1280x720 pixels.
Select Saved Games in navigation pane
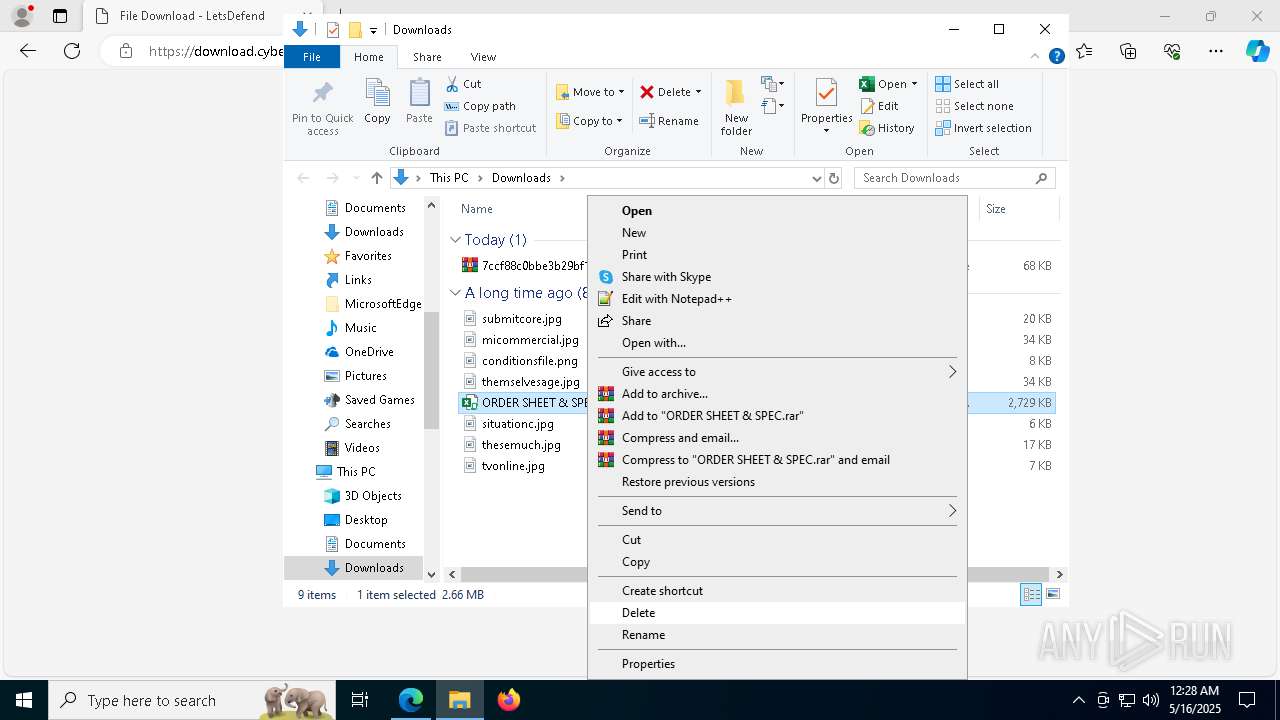[379, 400]
